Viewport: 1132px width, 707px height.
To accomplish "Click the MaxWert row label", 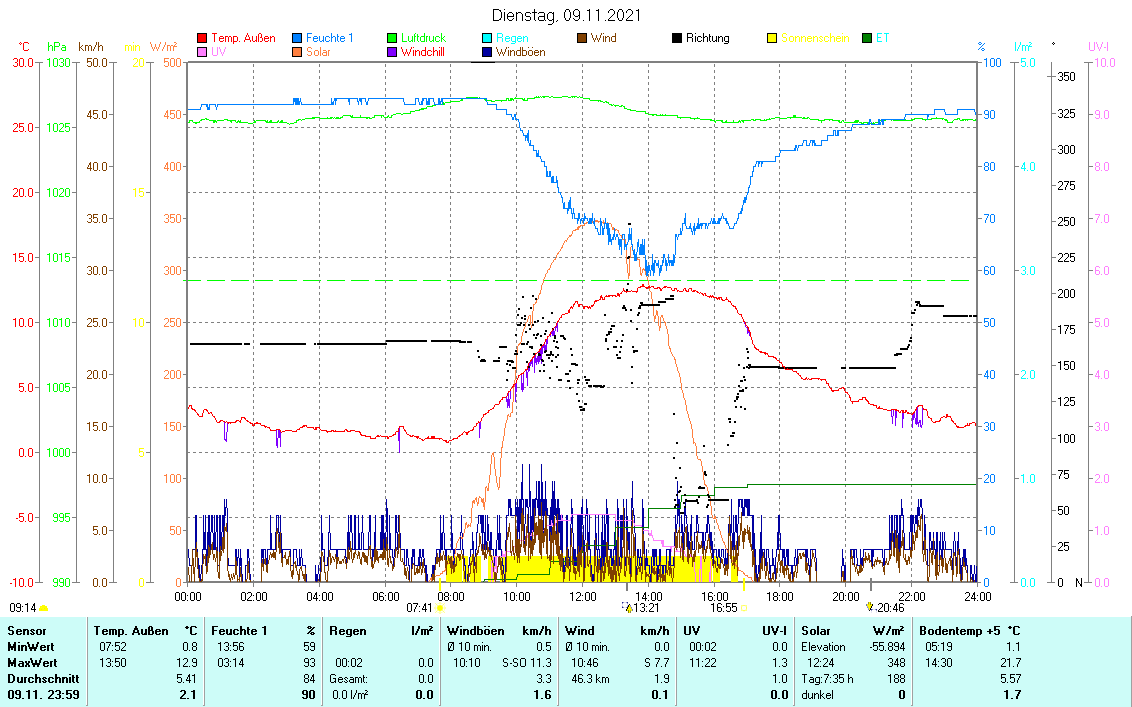I will tap(32, 663).
